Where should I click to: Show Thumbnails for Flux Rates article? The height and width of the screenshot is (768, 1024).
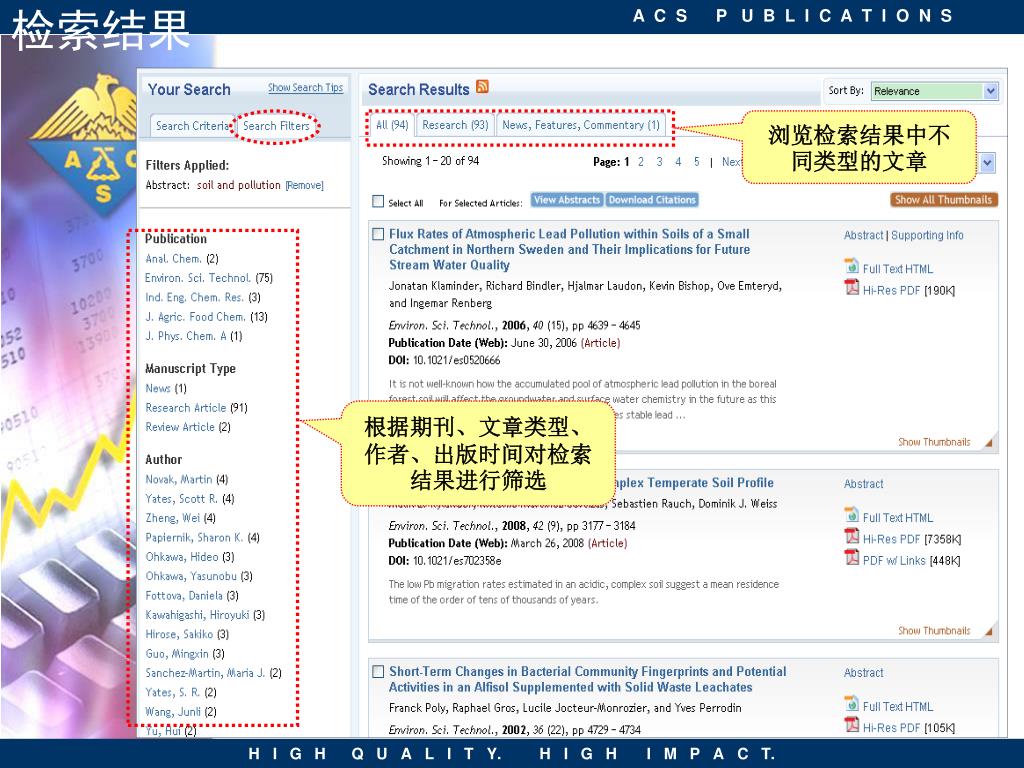[x=934, y=442]
